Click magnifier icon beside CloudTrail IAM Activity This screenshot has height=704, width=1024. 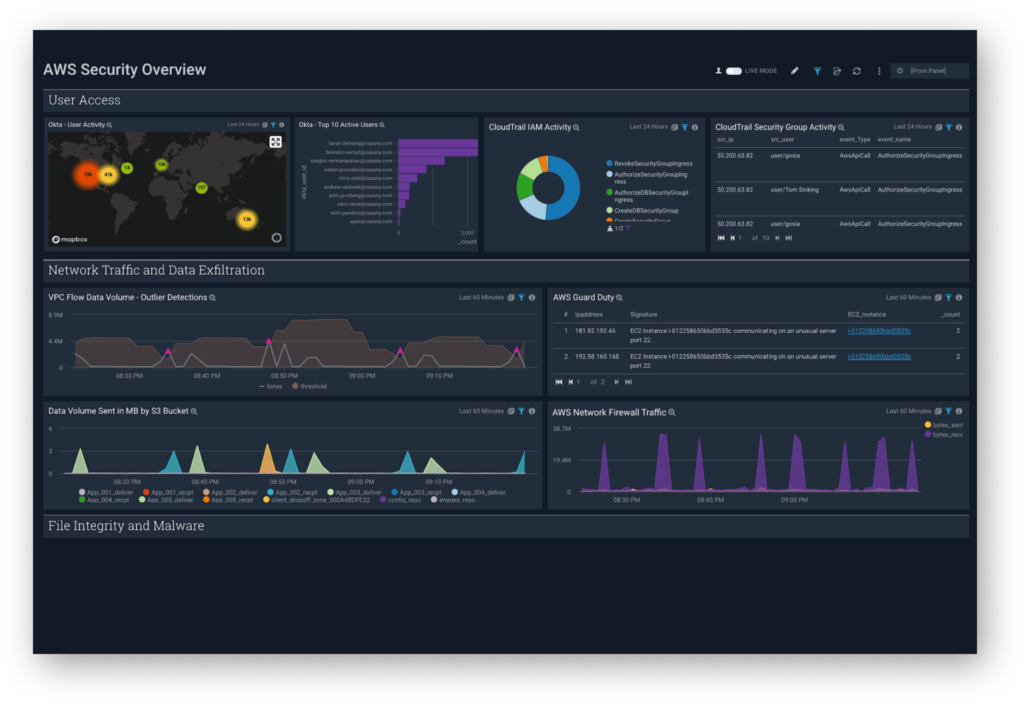(x=577, y=128)
